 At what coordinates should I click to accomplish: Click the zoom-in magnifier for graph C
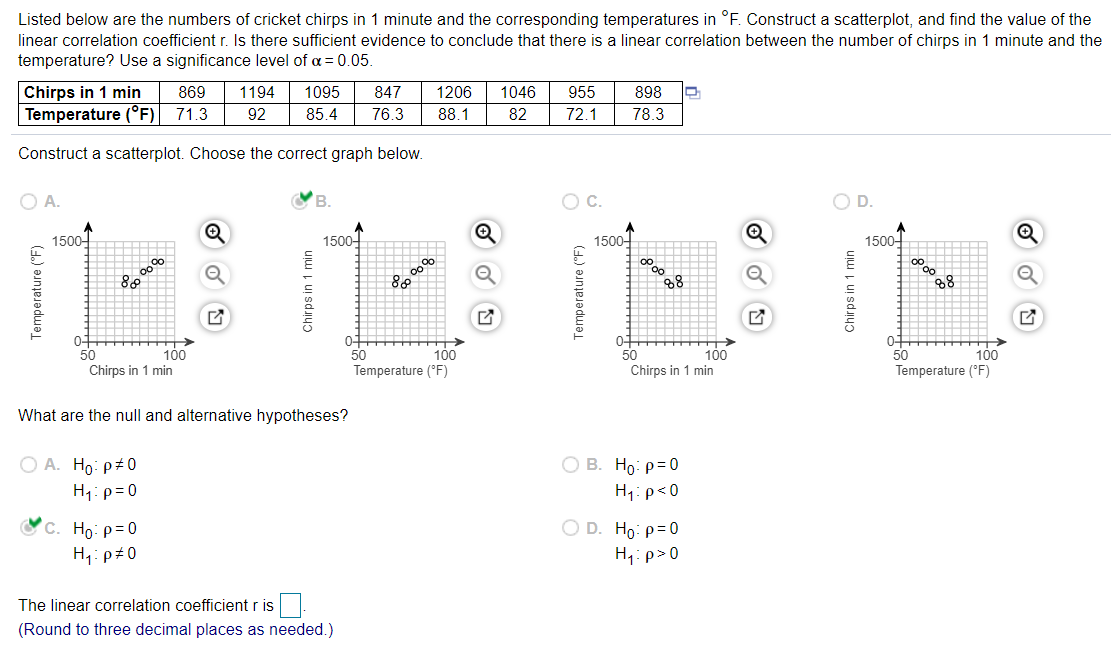pyautogui.click(x=757, y=233)
